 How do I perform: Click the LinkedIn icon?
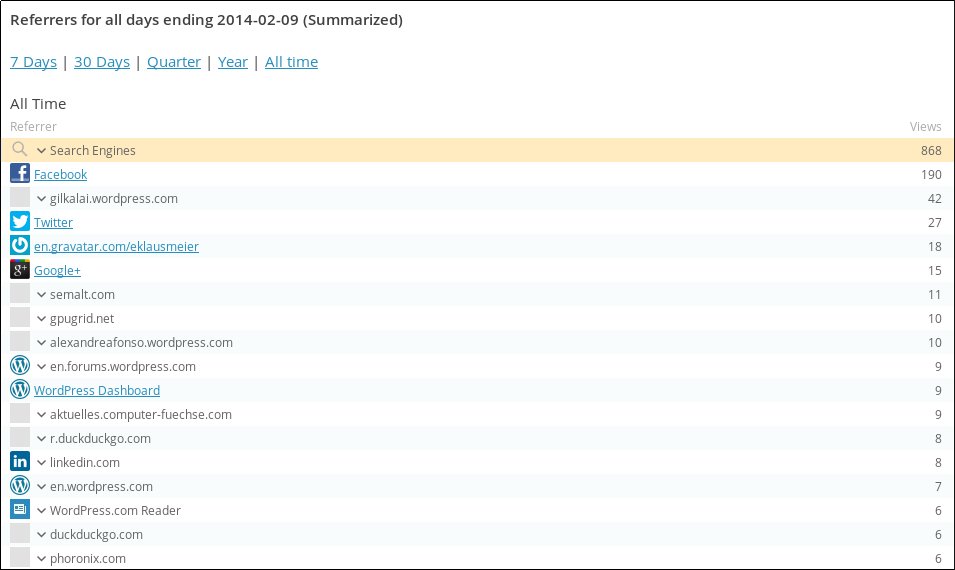coord(20,462)
